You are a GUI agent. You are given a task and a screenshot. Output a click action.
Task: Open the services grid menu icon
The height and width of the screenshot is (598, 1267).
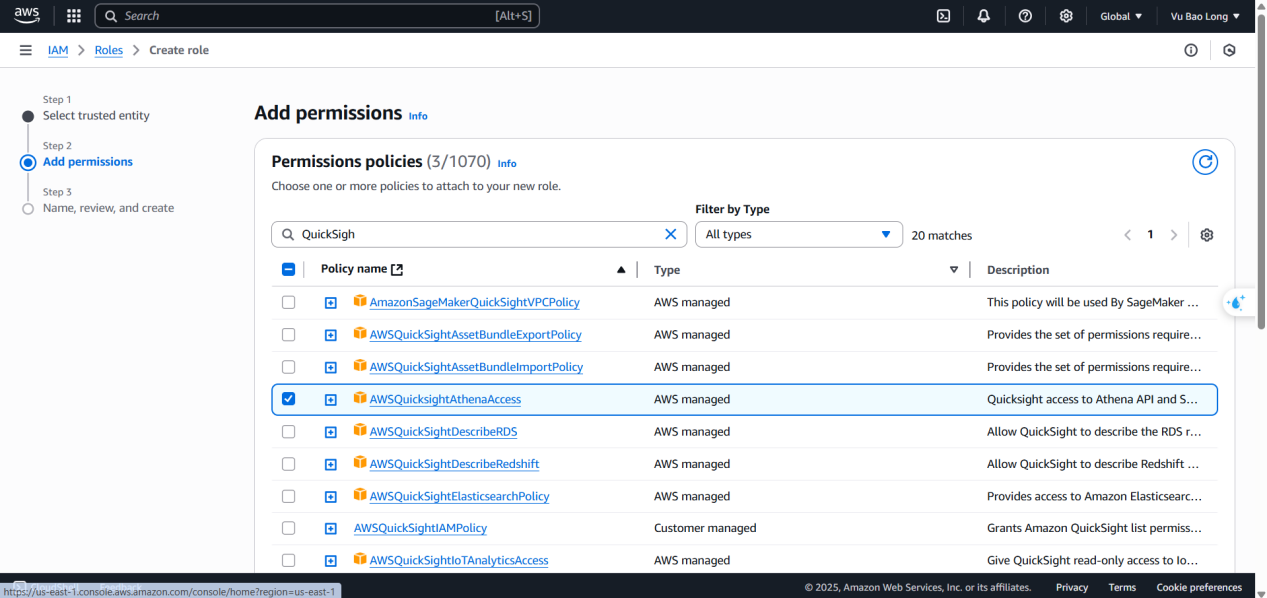point(74,16)
